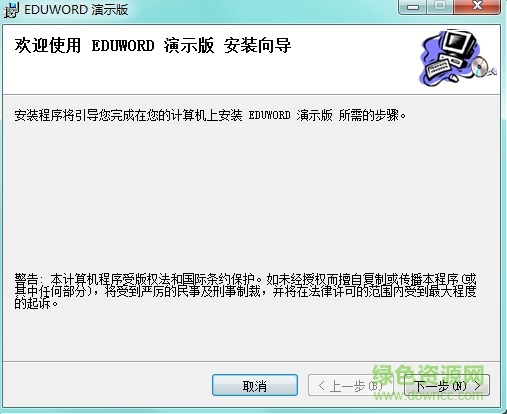The width and height of the screenshot is (507, 414).
Task: Click the keyboard in the header illustration
Action: pyautogui.click(x=439, y=67)
